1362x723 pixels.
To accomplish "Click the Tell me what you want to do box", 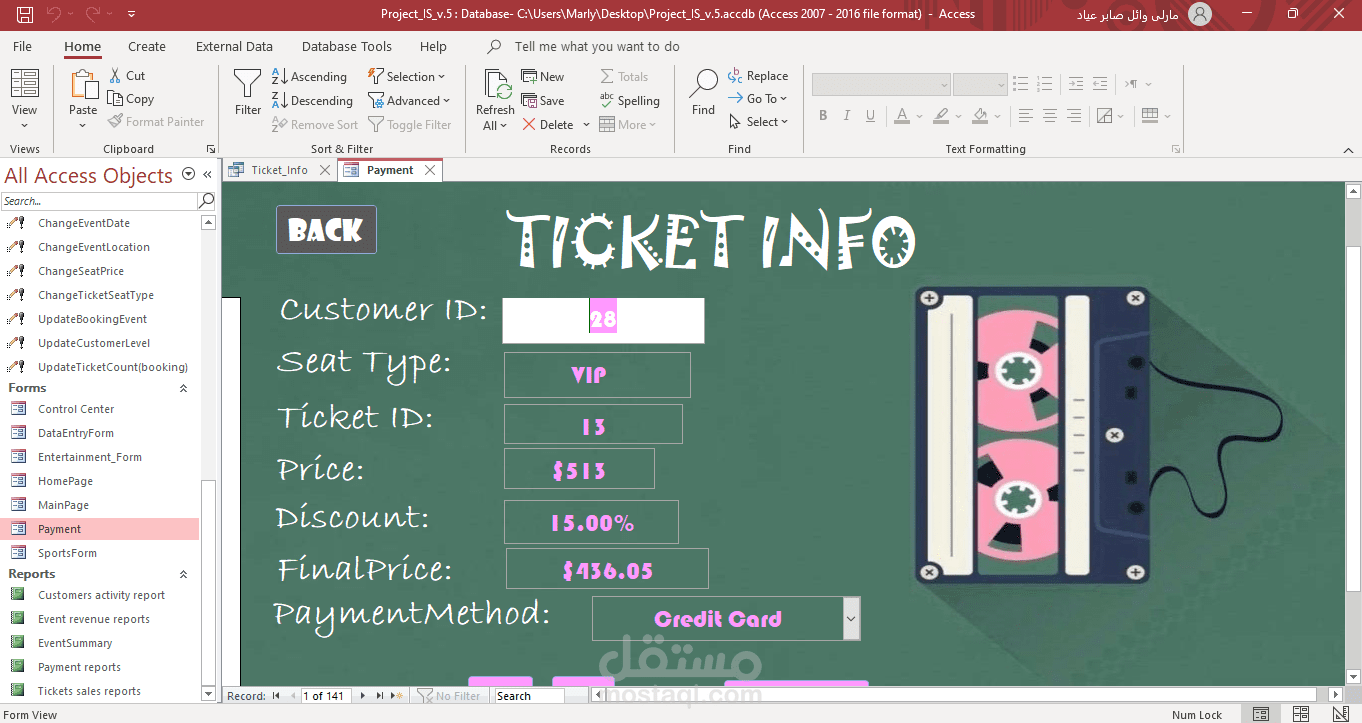I will point(597,46).
